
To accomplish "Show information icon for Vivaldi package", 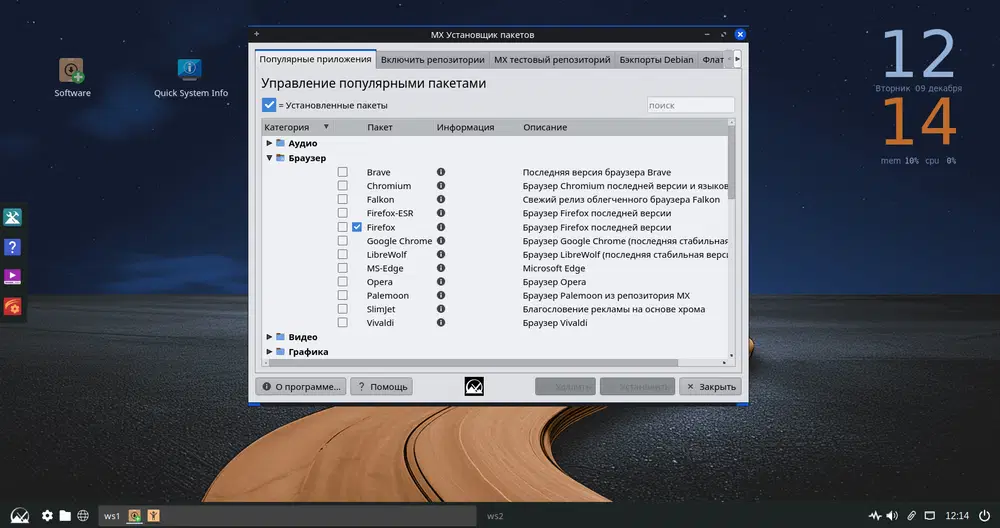I will pyautogui.click(x=441, y=323).
